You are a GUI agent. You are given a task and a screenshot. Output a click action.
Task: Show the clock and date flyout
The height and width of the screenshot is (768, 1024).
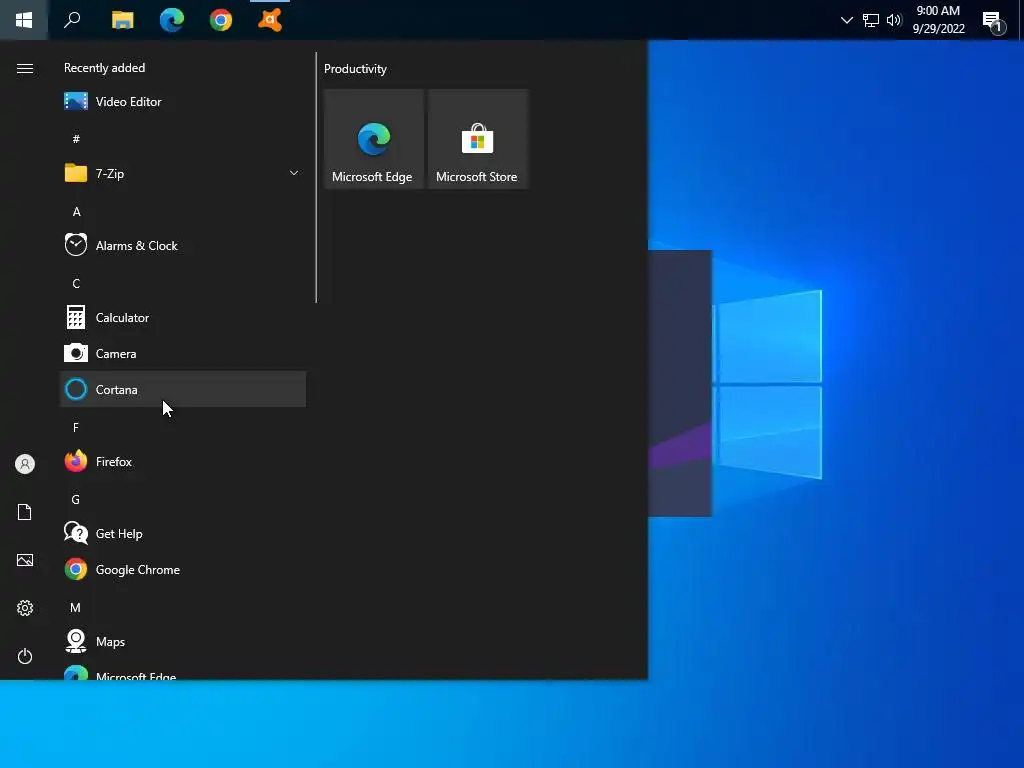coord(938,20)
